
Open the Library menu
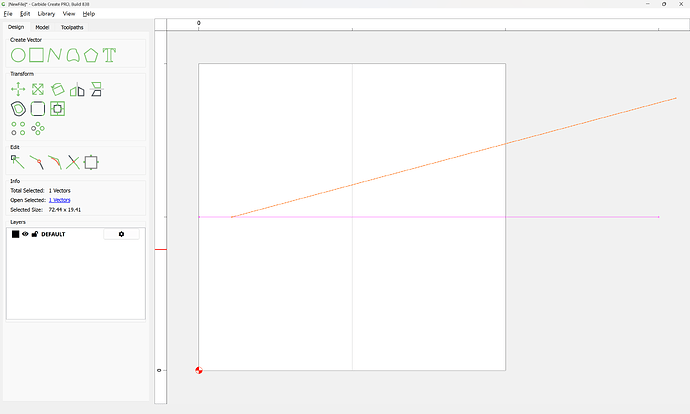tap(46, 14)
